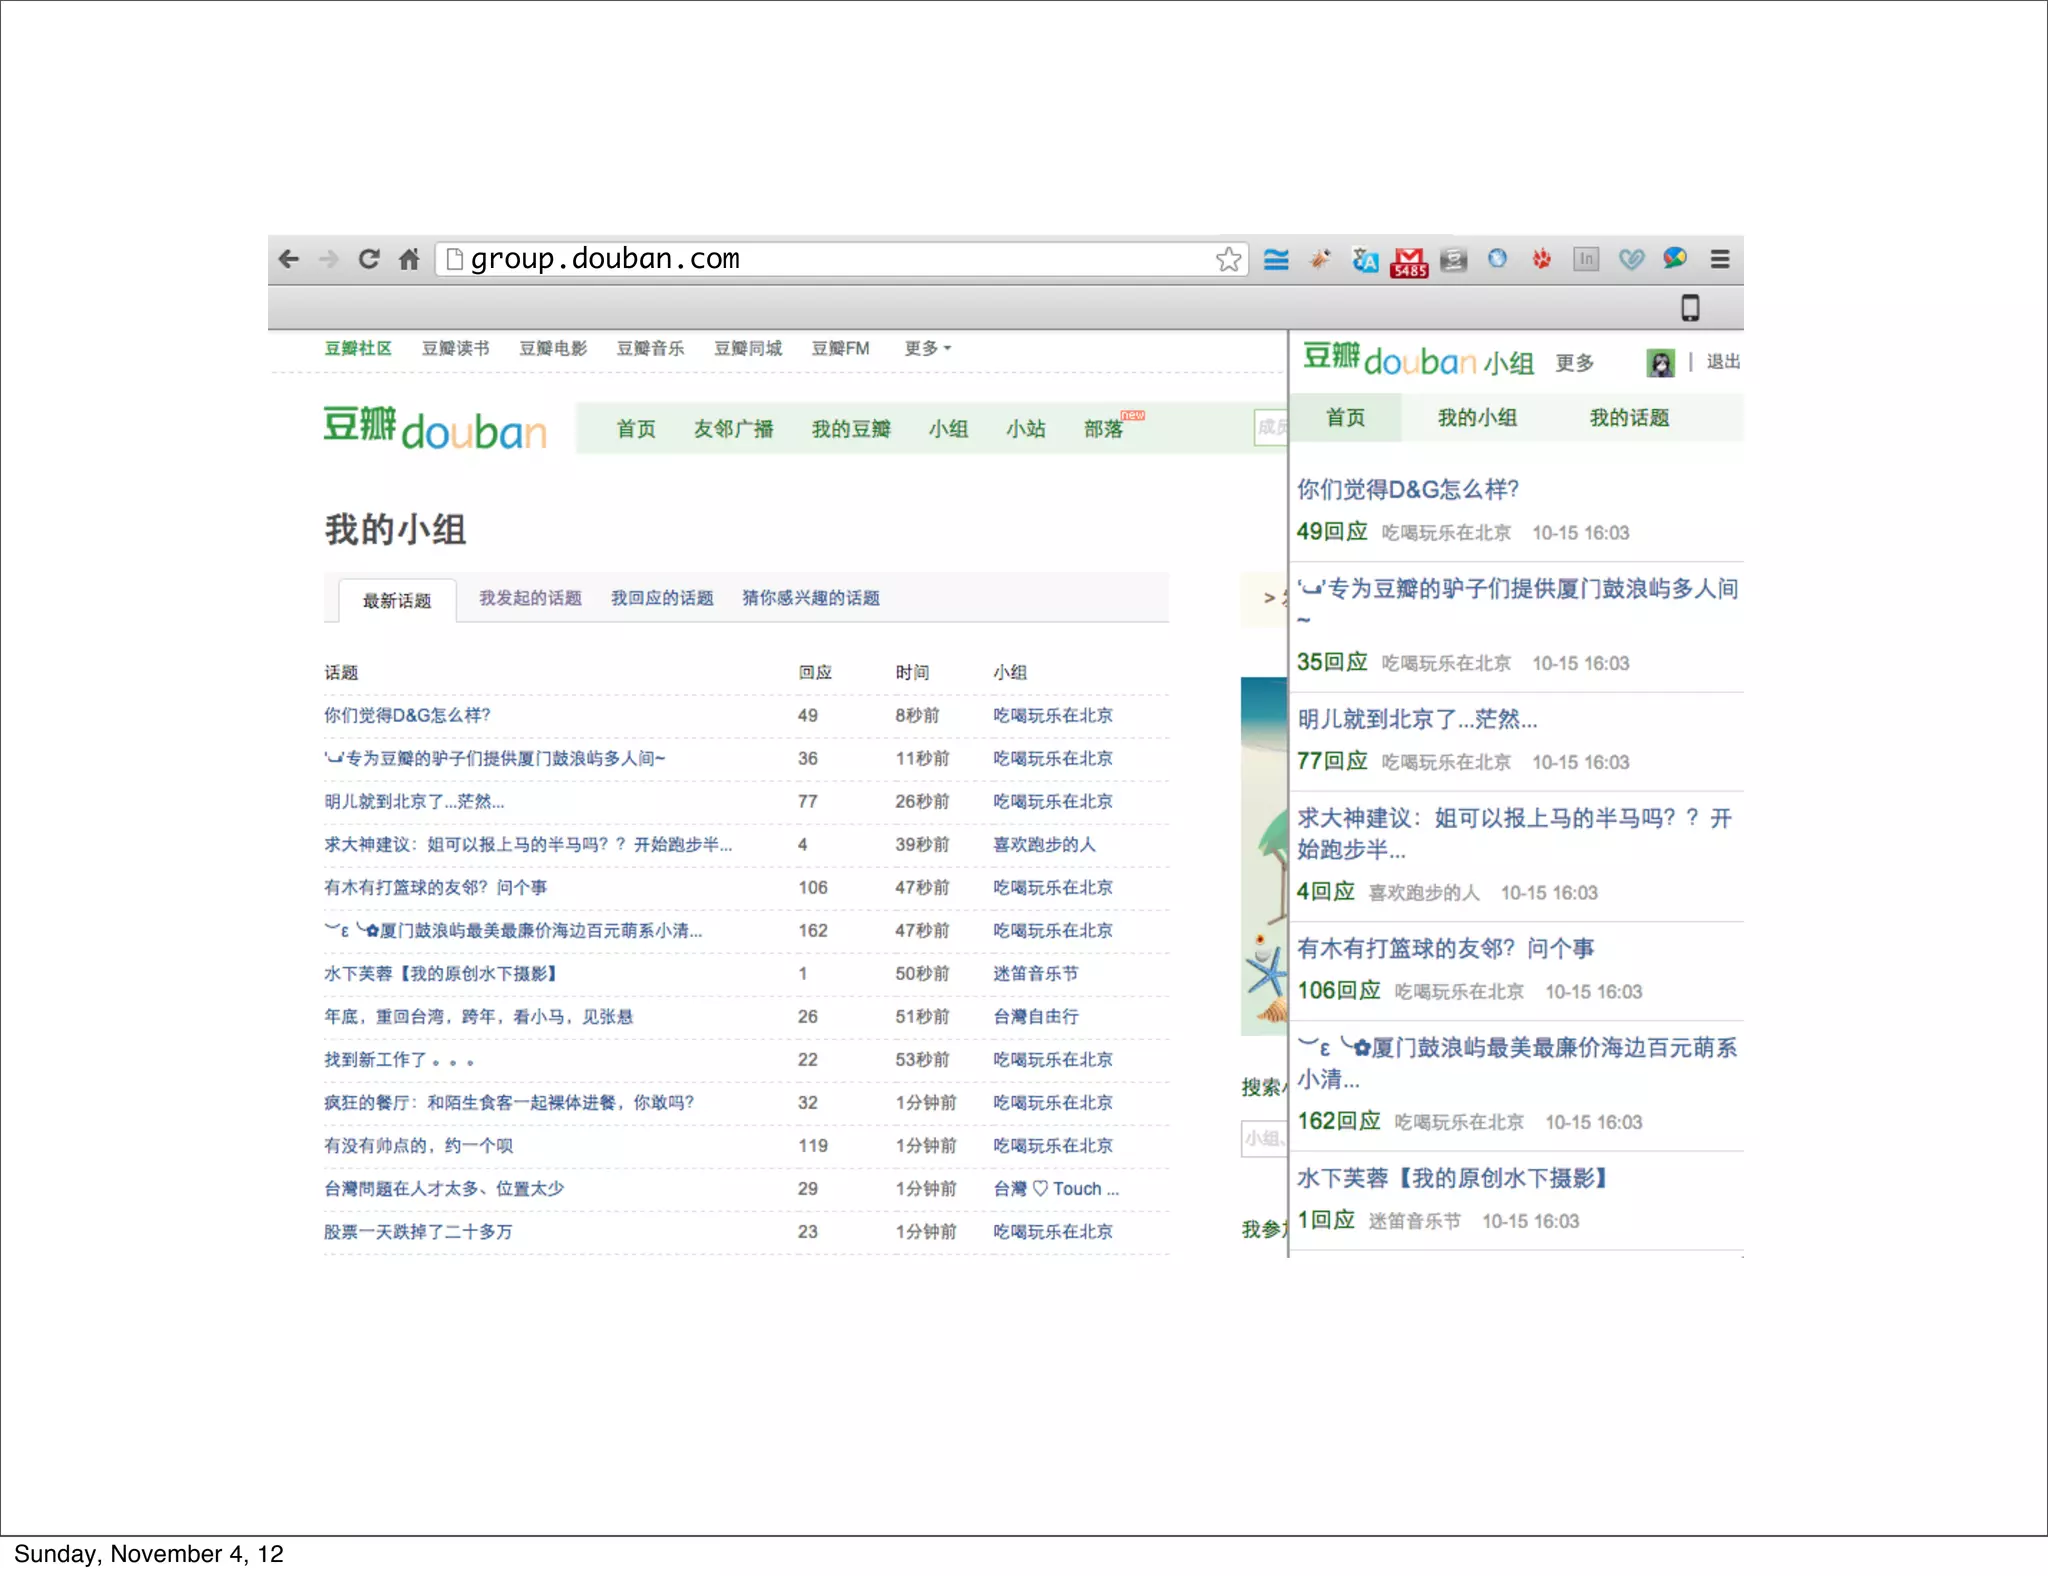Click the blue heart extension icon
Viewport: 2048px width, 1576px height.
coord(1631,259)
